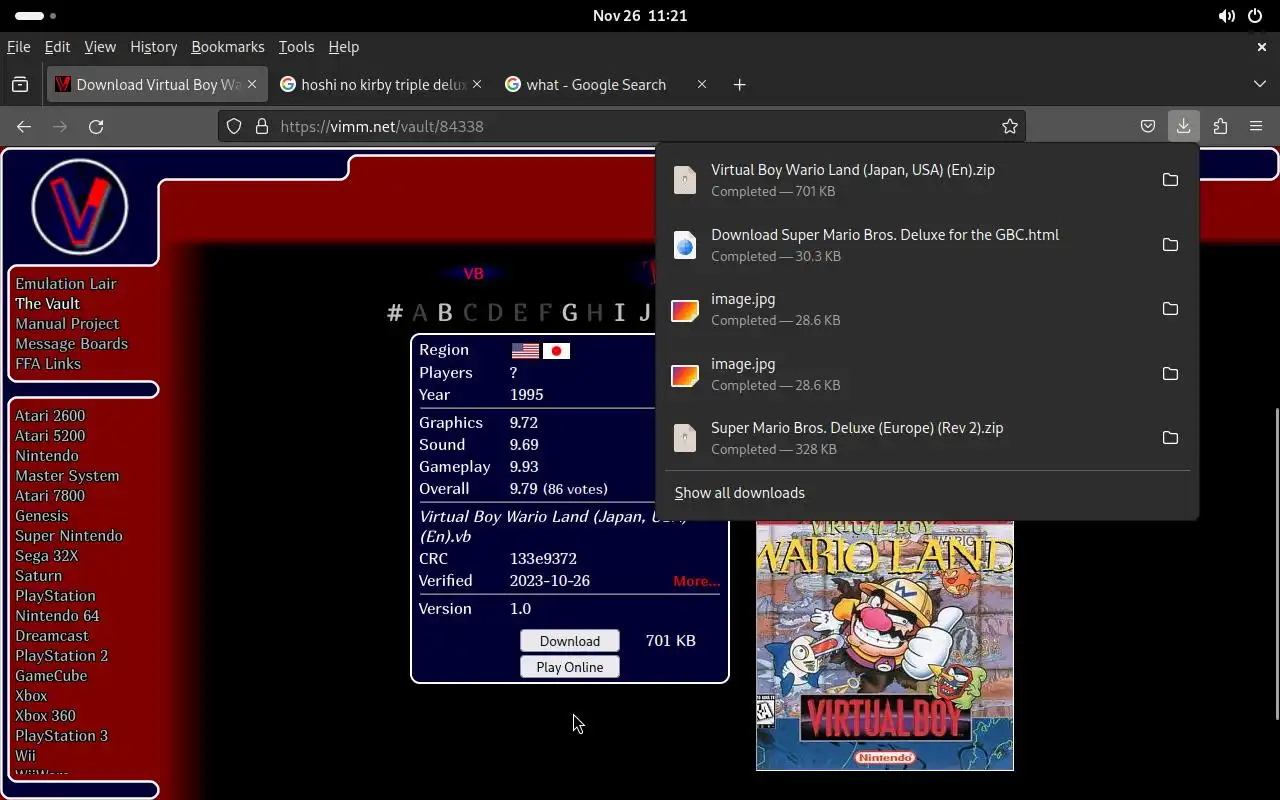This screenshot has width=1280, height=800.
Task: Go to The Vault link
Action: click(x=47, y=304)
